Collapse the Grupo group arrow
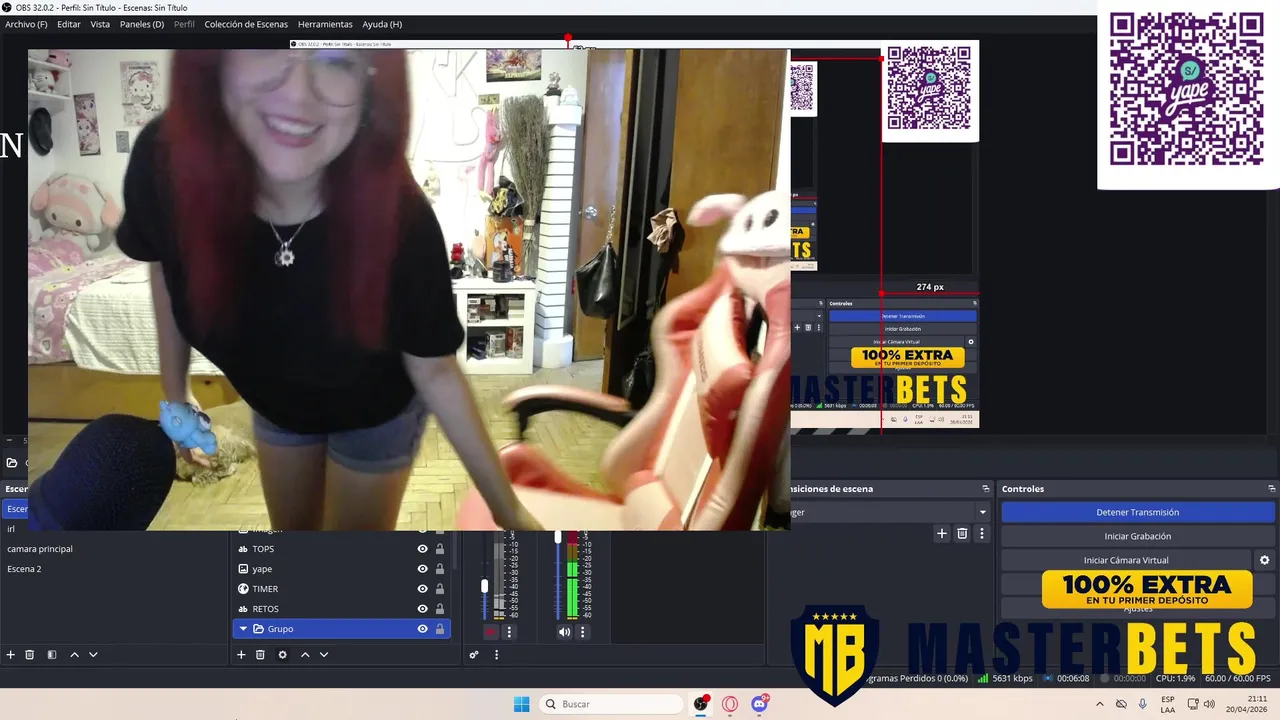The width and height of the screenshot is (1280, 720). point(243,629)
